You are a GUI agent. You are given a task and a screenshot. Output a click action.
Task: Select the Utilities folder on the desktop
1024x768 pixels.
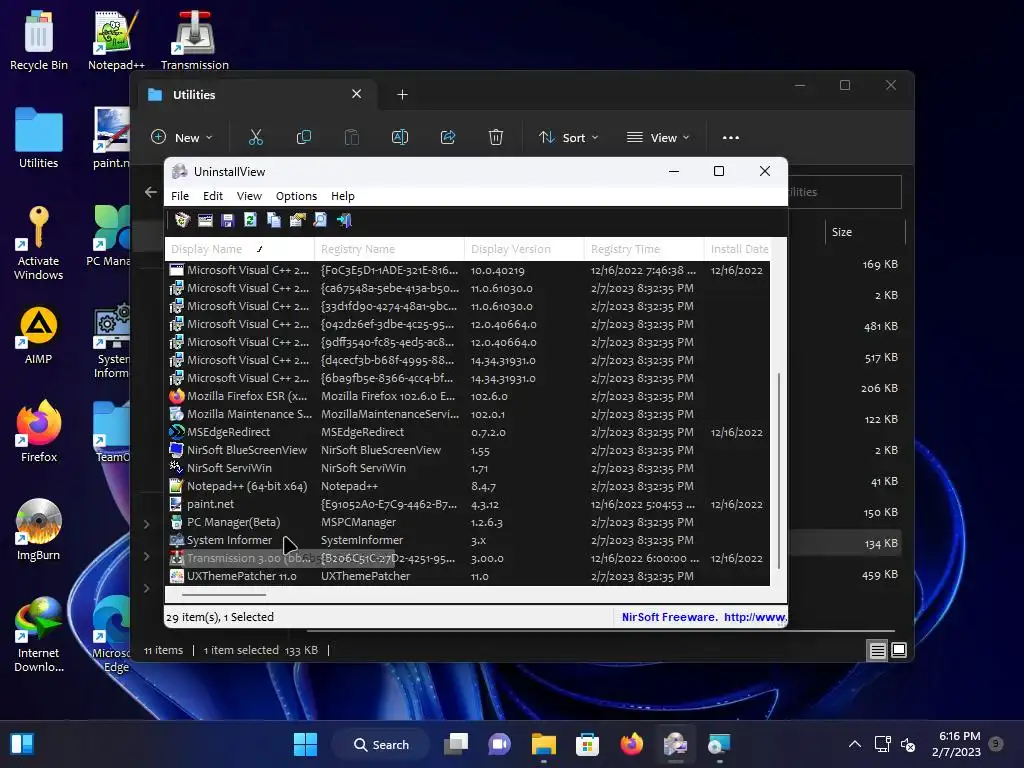[39, 138]
